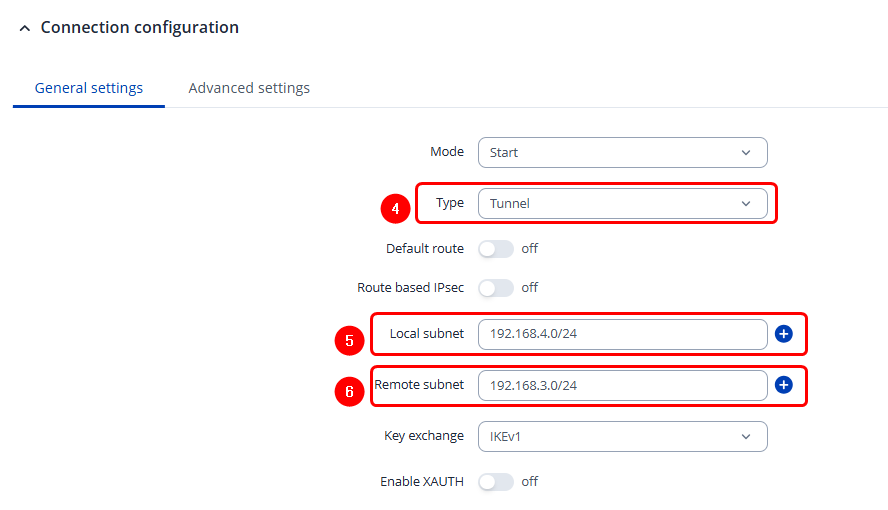The height and width of the screenshot is (510, 888).
Task: Click the red step 4 marker
Action: (x=396, y=208)
